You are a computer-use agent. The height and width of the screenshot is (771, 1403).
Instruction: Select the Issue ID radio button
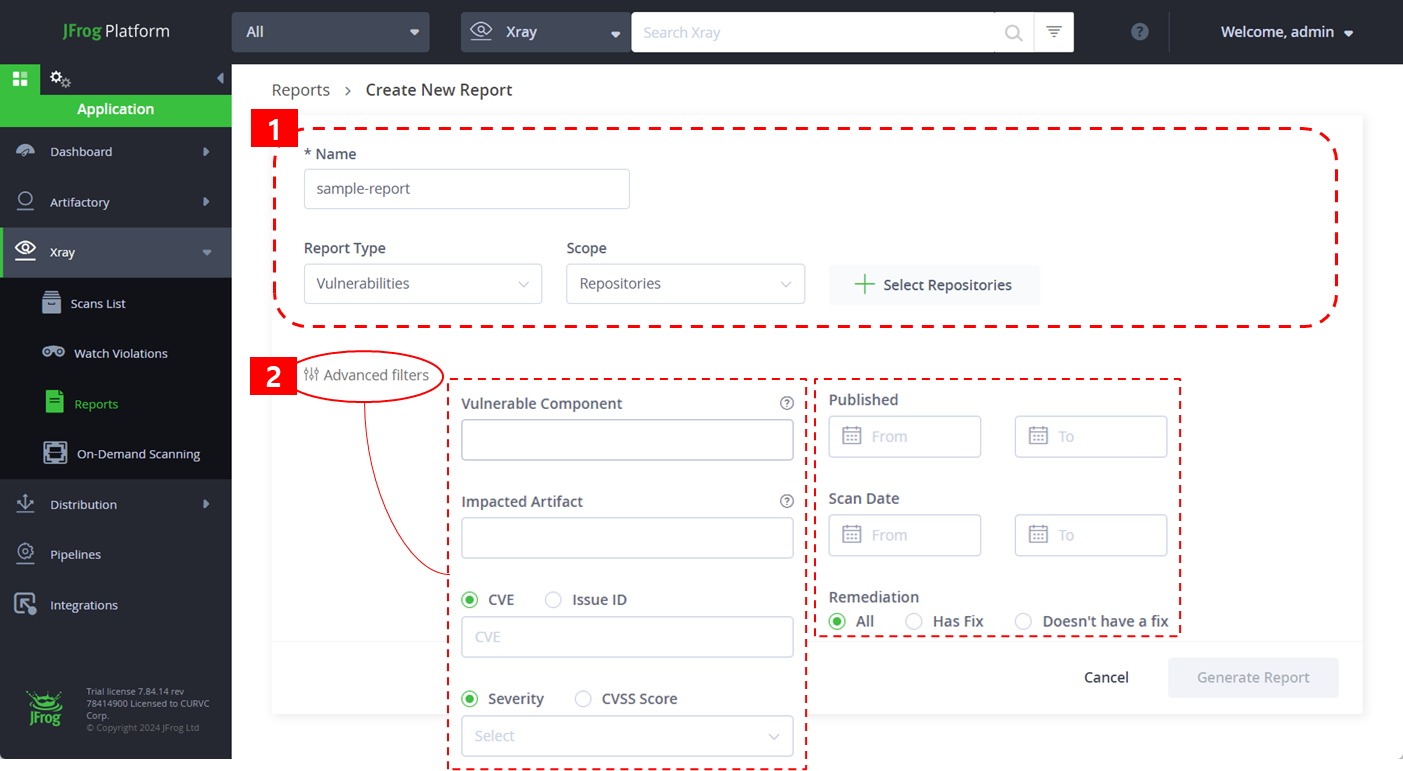pyautogui.click(x=553, y=600)
